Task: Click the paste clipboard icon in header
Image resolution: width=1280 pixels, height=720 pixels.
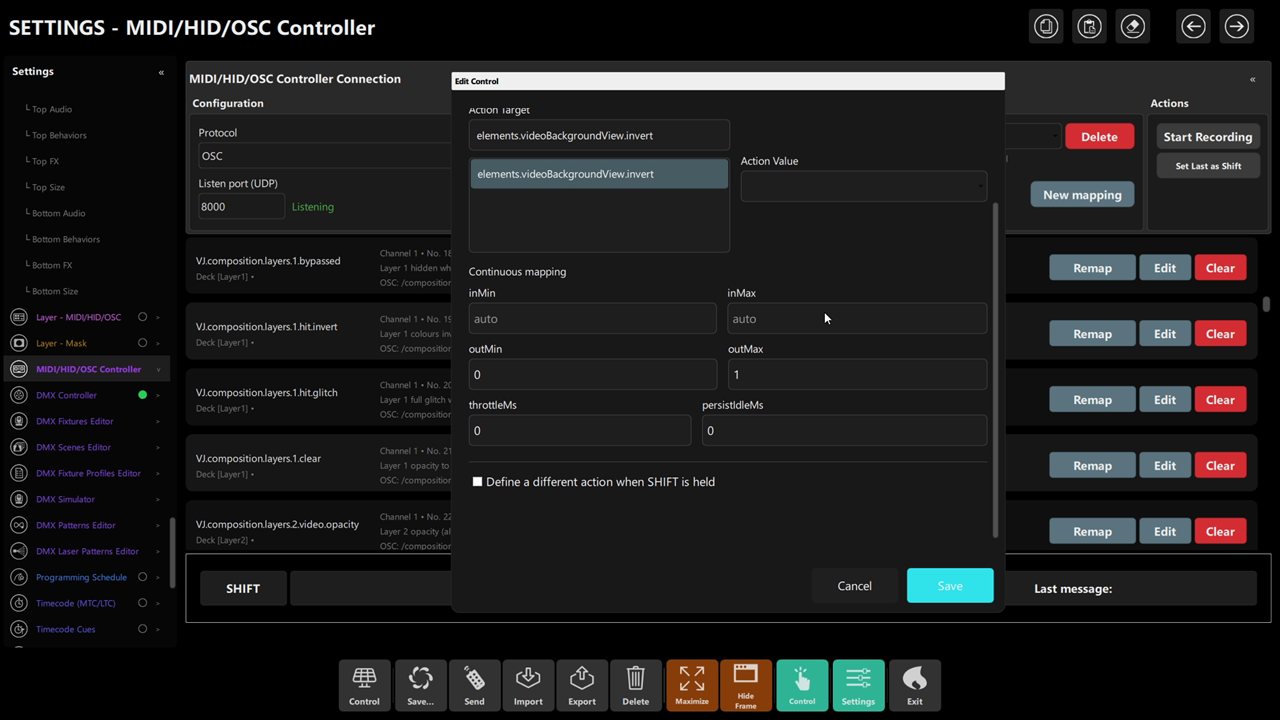Action: pos(1089,27)
